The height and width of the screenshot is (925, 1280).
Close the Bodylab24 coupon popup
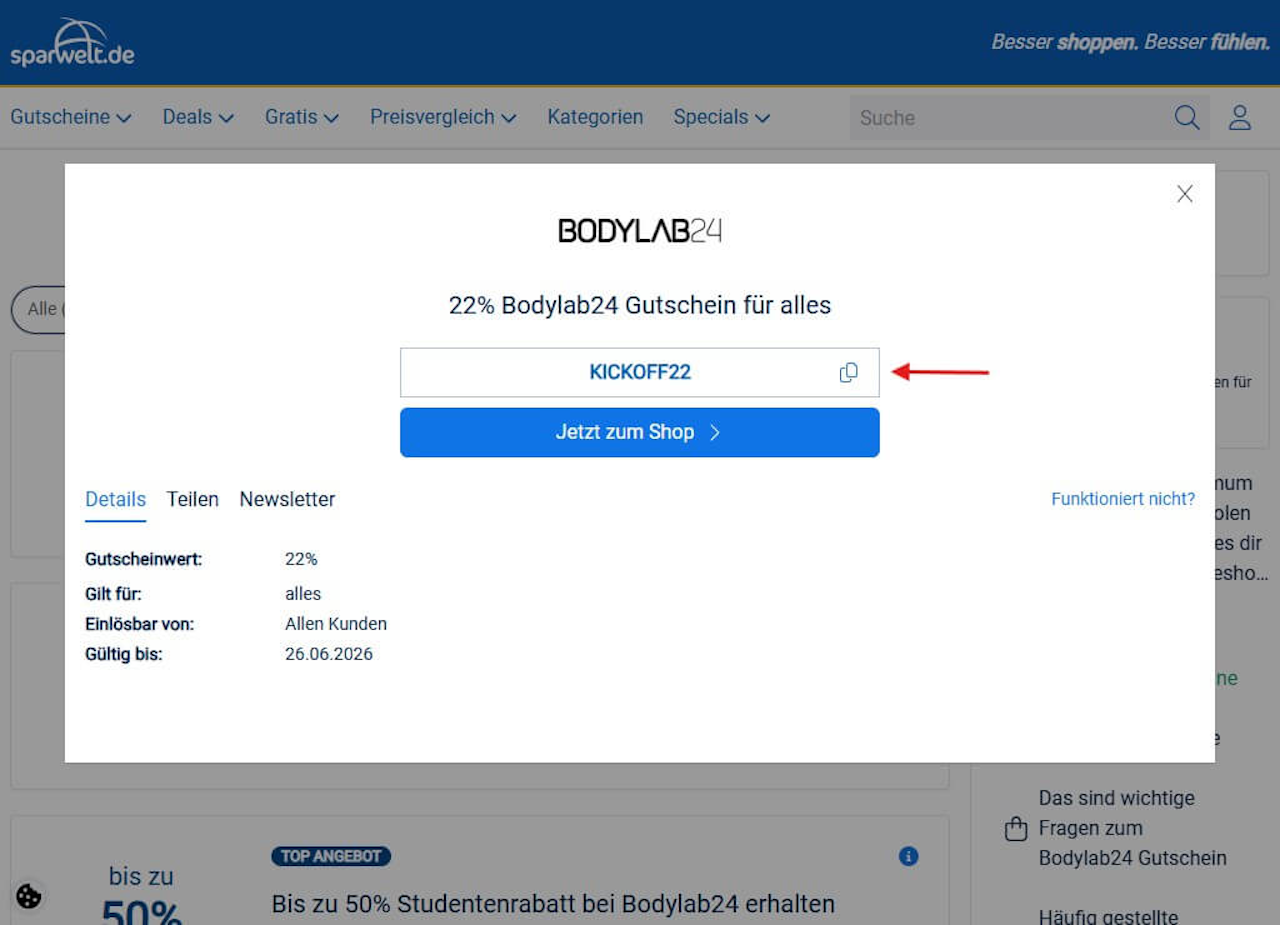[x=1185, y=194]
